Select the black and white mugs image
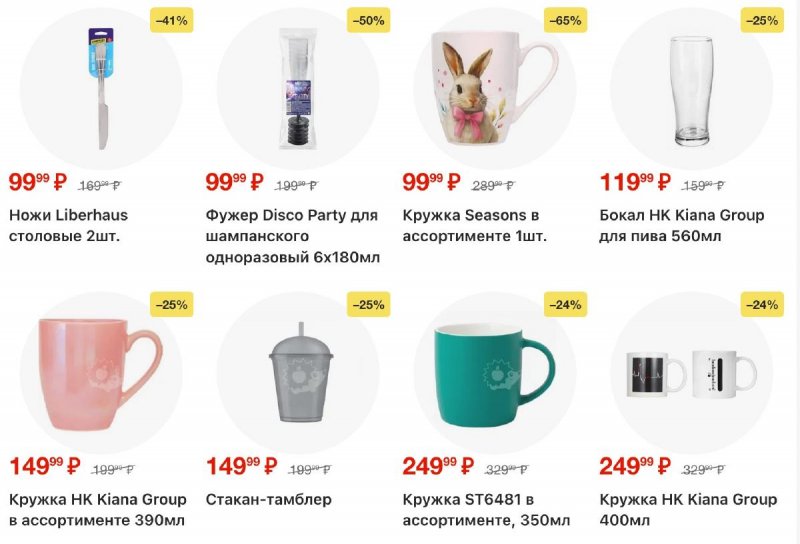This screenshot has width=800, height=544. click(690, 372)
